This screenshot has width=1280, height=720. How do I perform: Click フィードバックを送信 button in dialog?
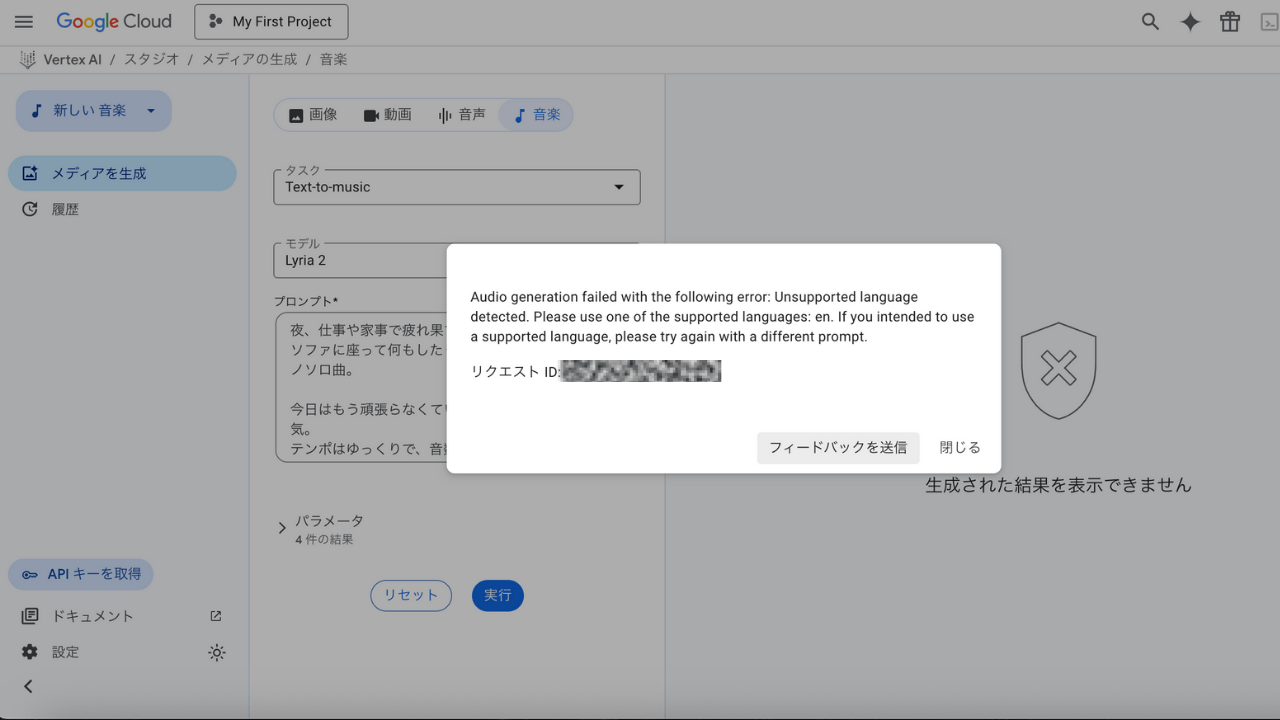[x=837, y=448]
